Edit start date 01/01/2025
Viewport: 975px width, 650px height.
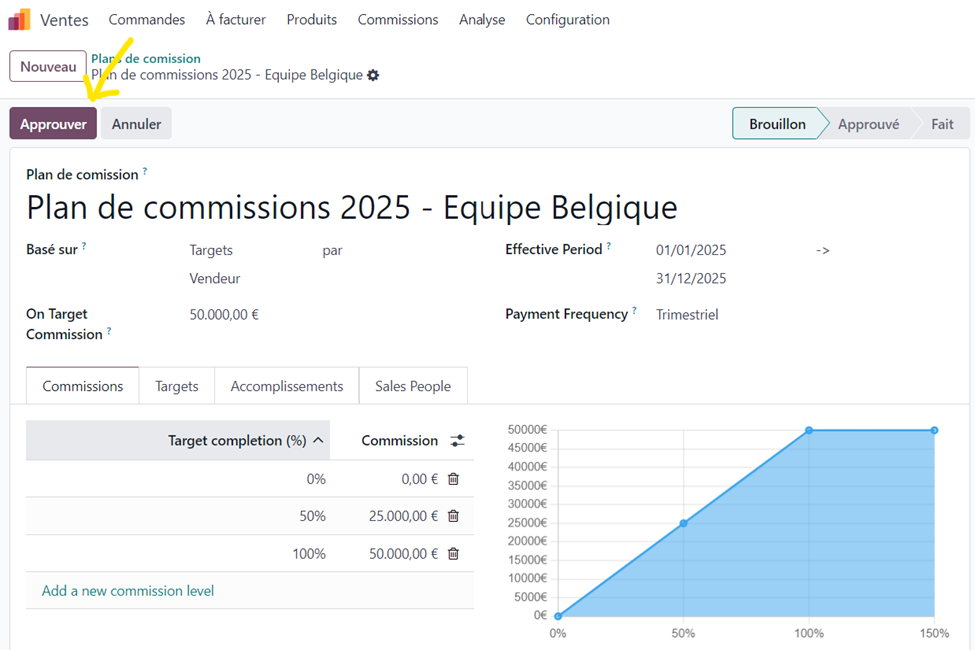[691, 250]
